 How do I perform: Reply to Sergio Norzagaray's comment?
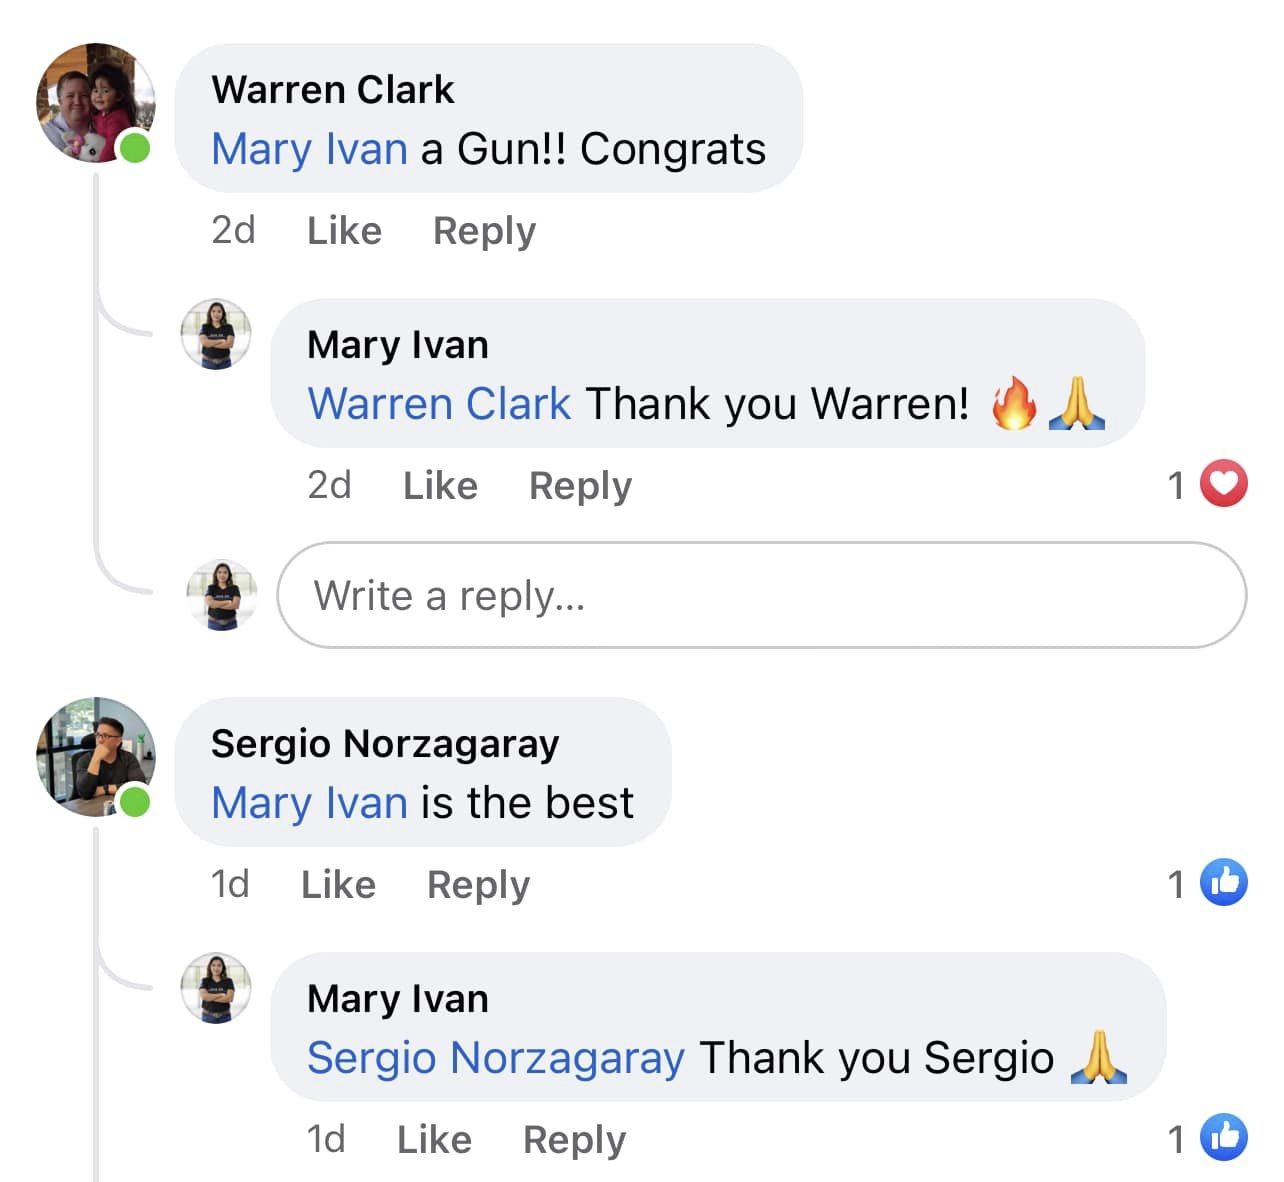click(478, 885)
